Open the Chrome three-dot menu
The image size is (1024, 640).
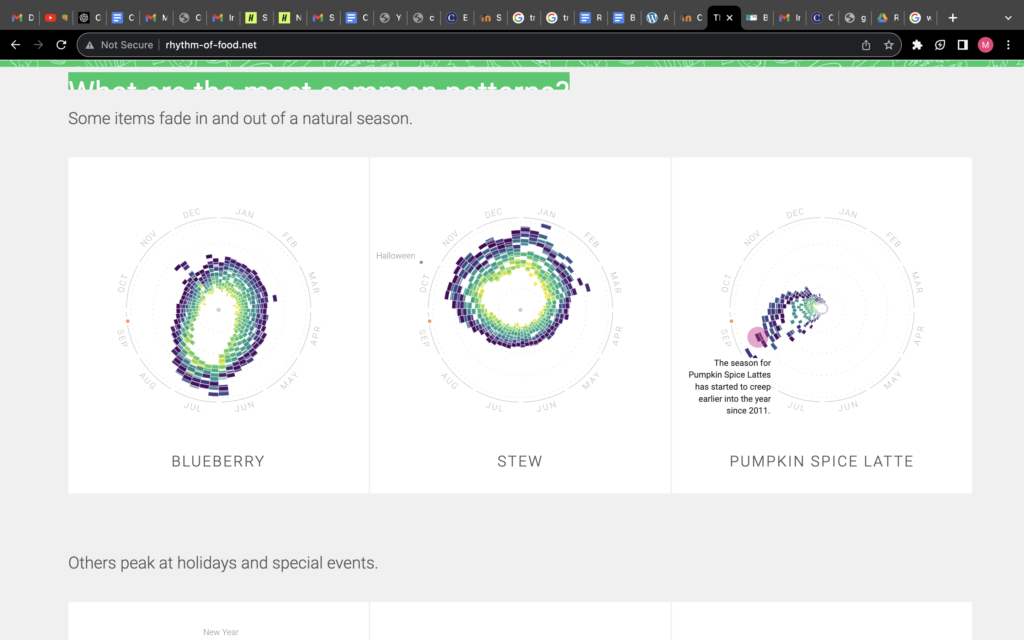(x=1008, y=45)
